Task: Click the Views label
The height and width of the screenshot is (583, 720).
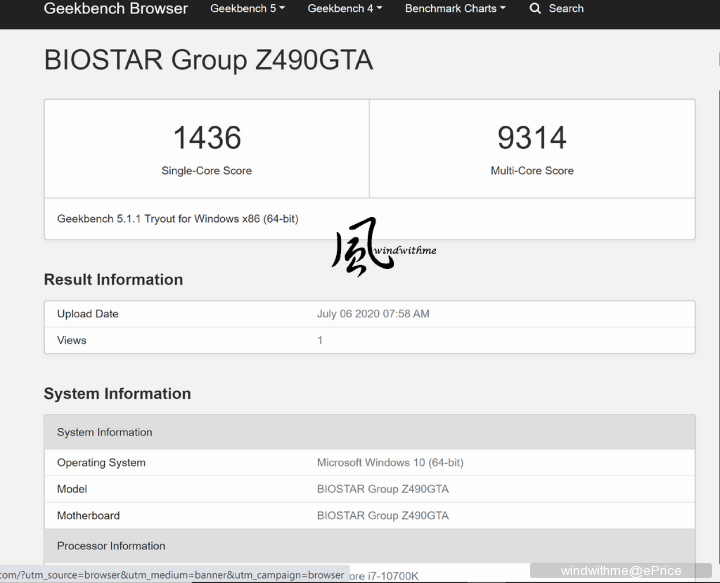Action: pyautogui.click(x=72, y=340)
